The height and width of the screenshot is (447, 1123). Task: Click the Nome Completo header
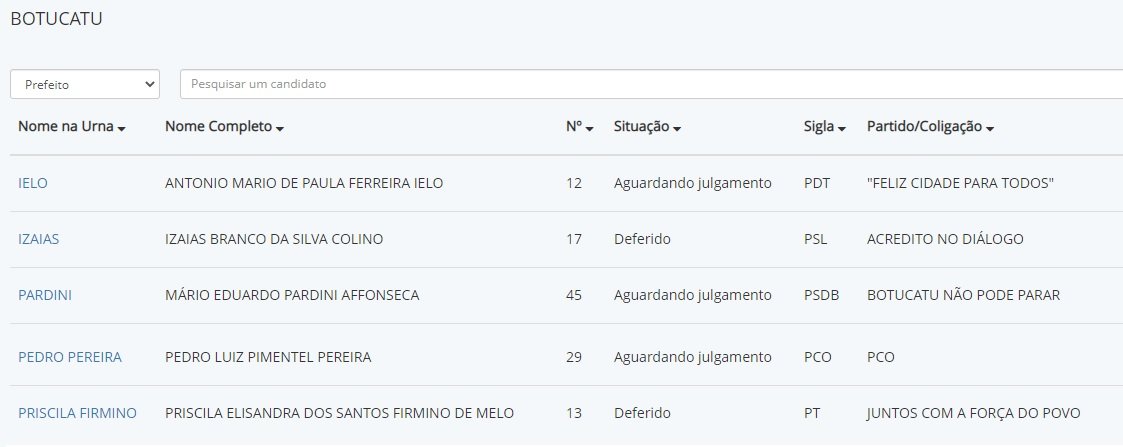[x=218, y=128]
